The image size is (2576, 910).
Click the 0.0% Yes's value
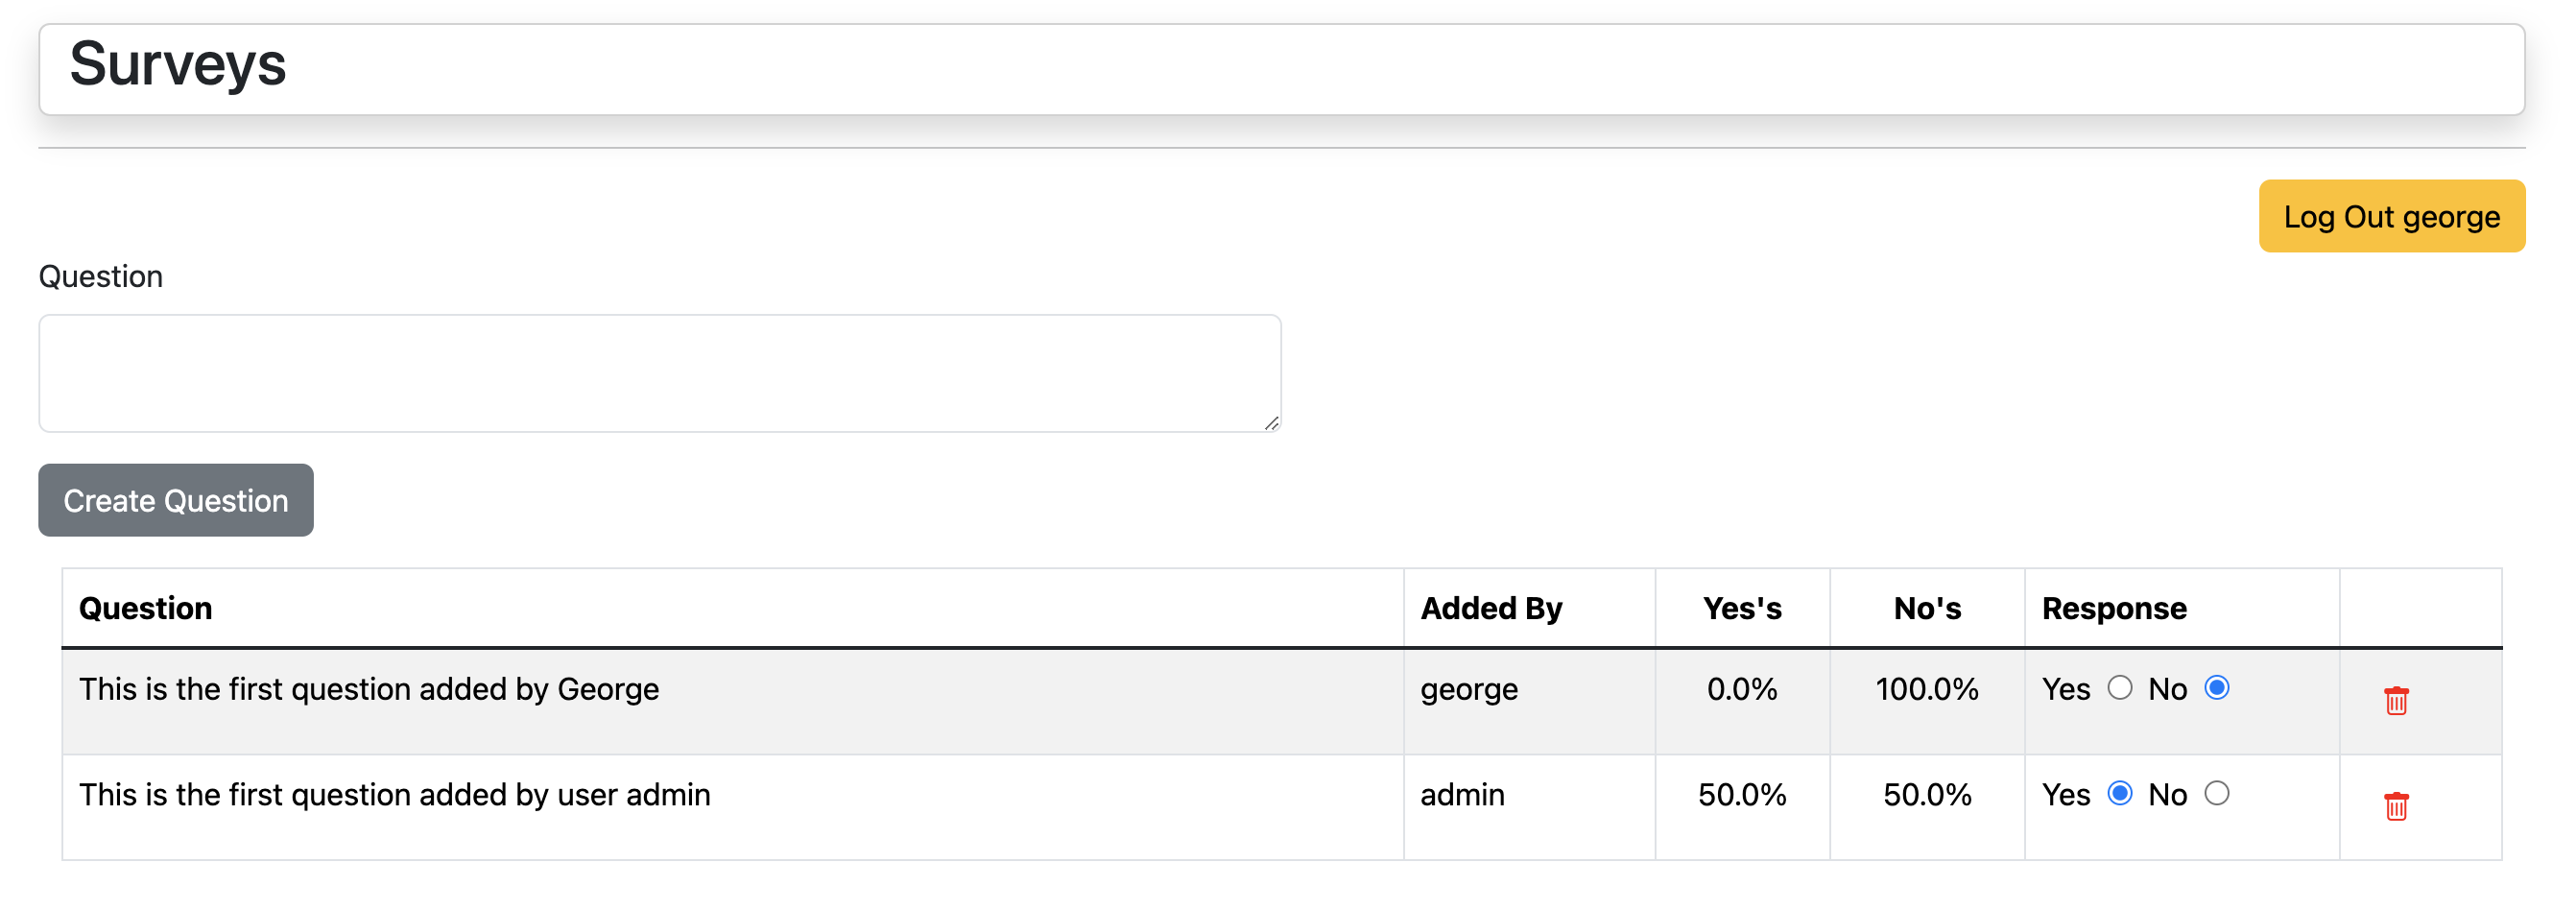point(1741,689)
